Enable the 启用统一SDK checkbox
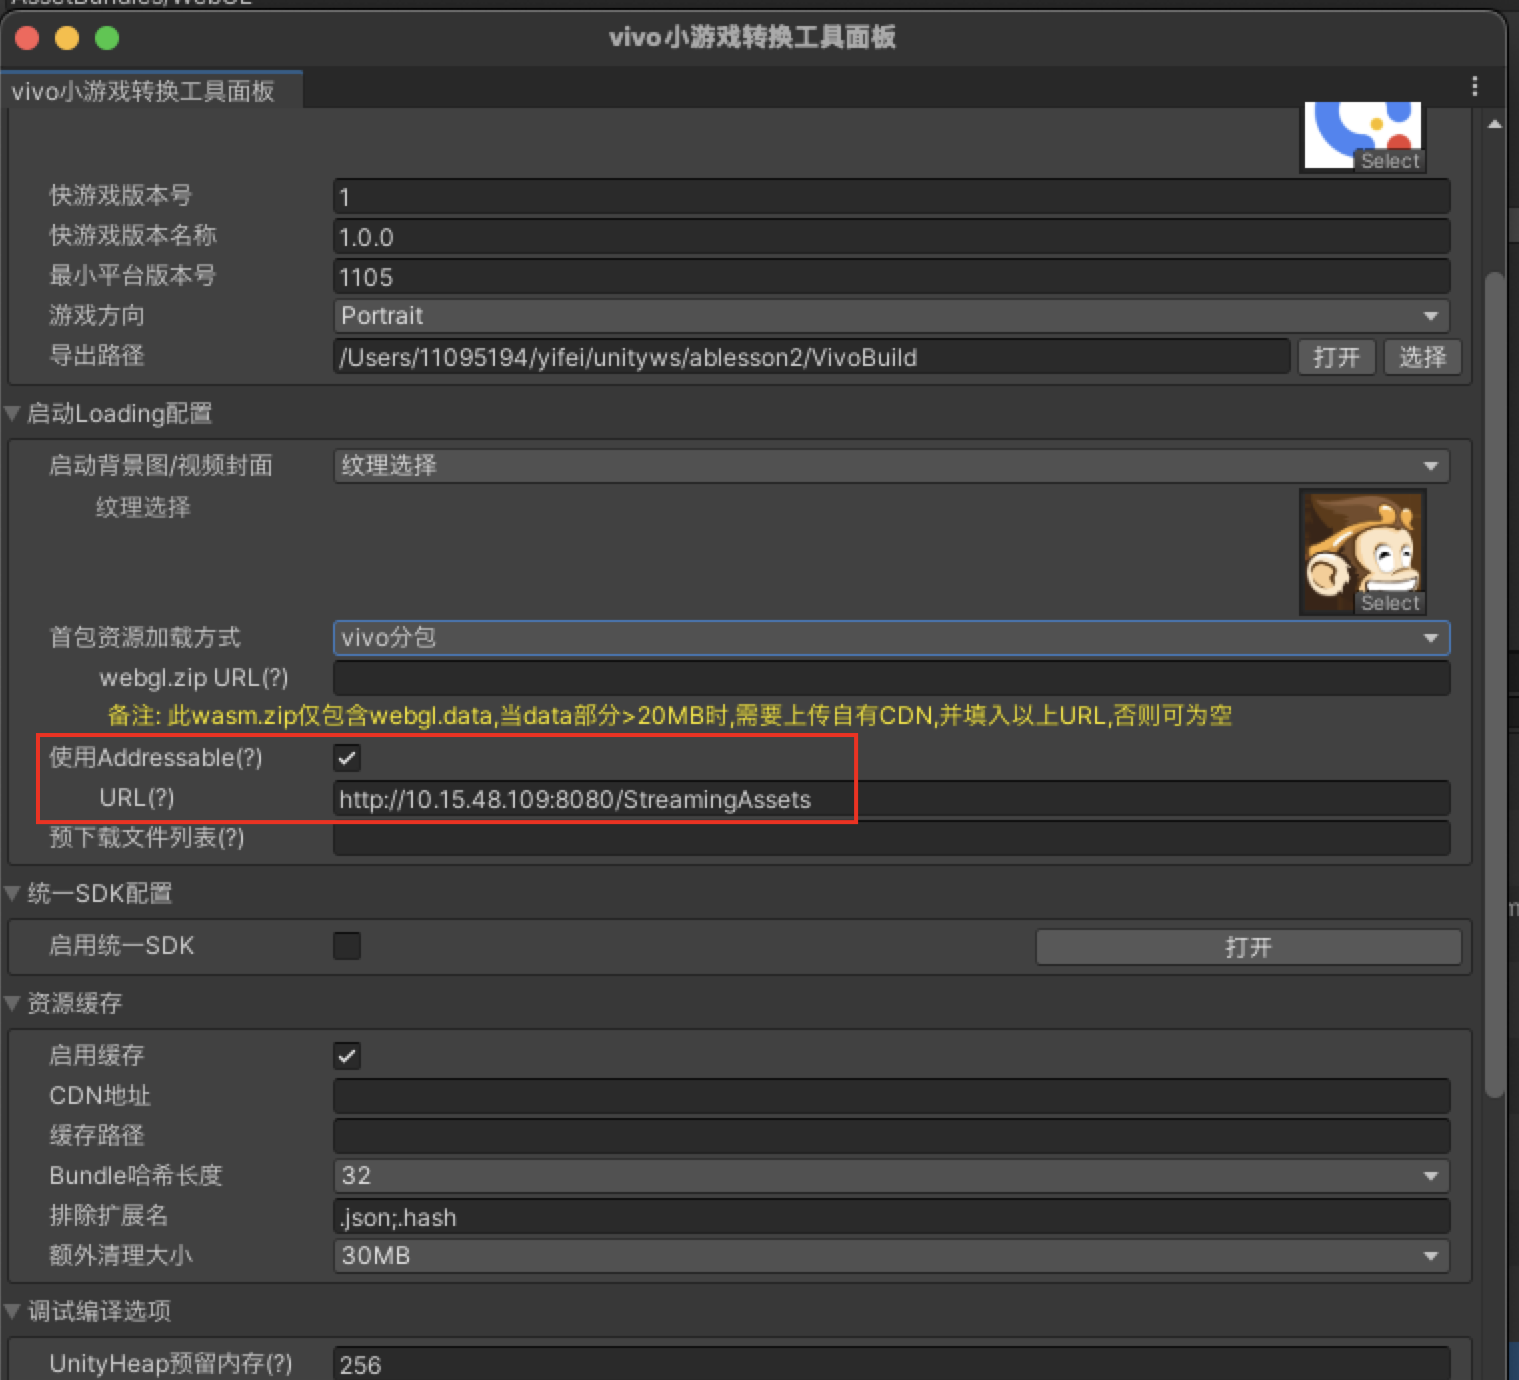1519x1380 pixels. [x=346, y=945]
